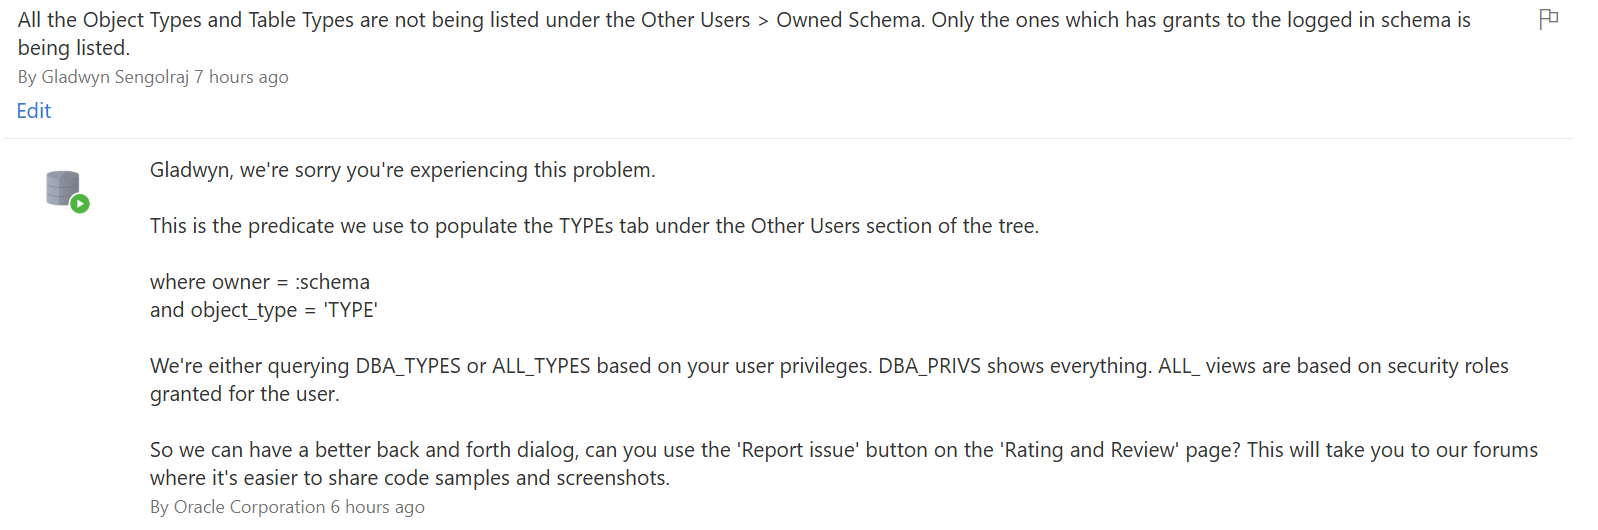Click the 'Gladwyn, we're sorry' reply line
This screenshot has width=1598, height=530.
[403, 170]
